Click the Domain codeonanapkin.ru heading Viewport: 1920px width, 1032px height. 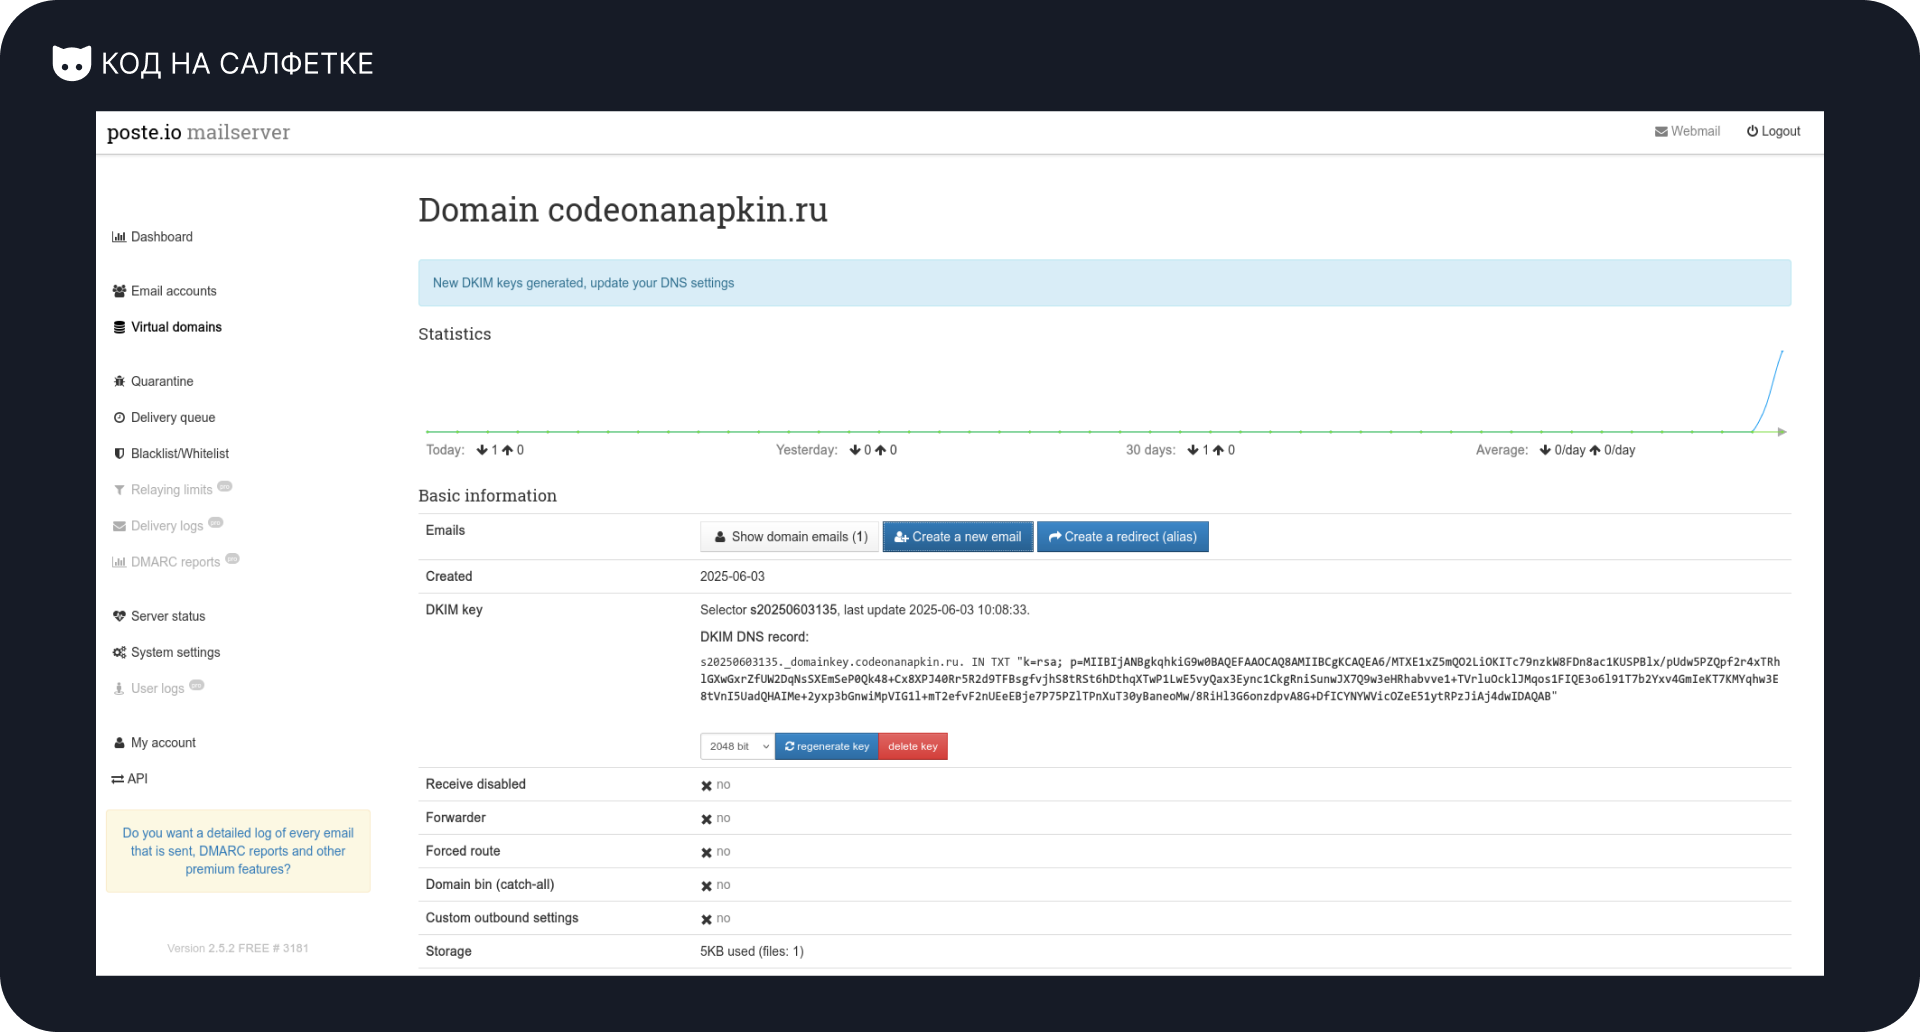pyautogui.click(x=623, y=210)
